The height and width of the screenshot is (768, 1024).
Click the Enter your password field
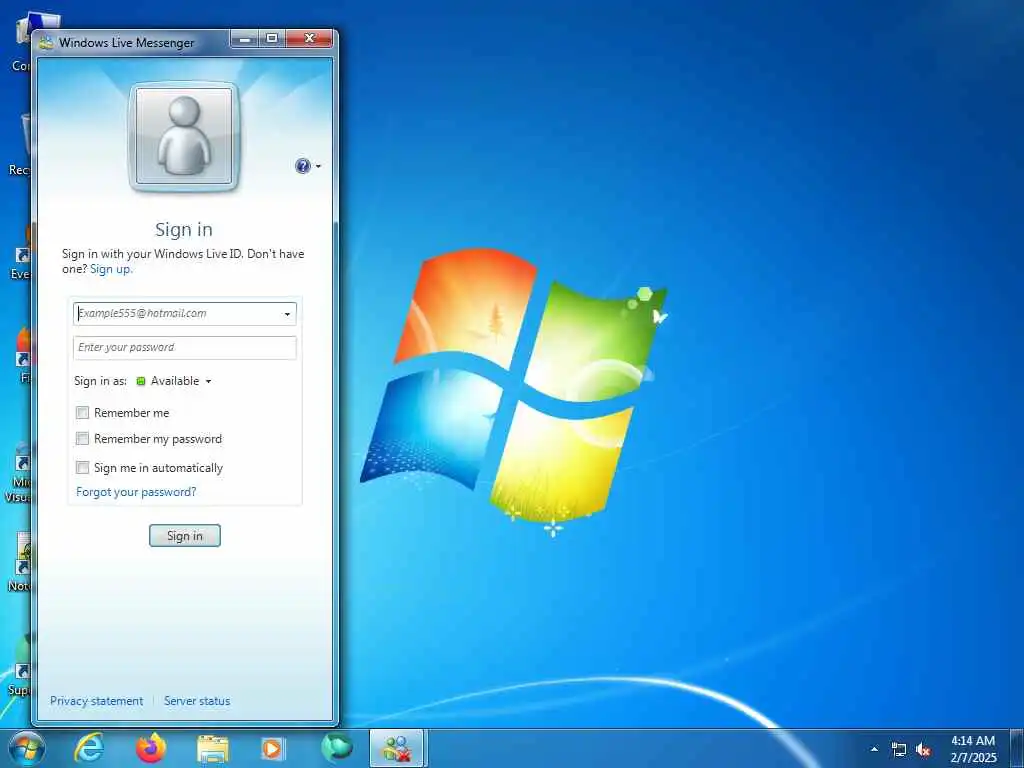[185, 347]
